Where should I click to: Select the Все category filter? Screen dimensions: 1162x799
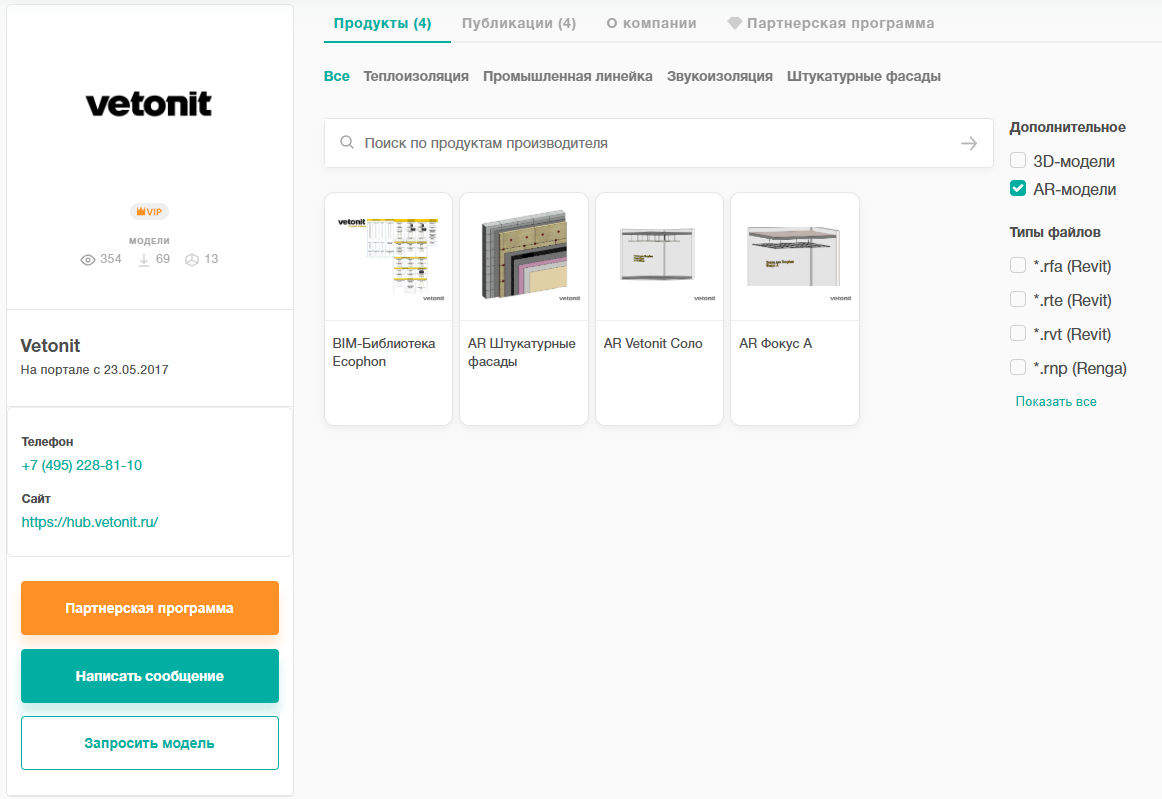point(336,76)
